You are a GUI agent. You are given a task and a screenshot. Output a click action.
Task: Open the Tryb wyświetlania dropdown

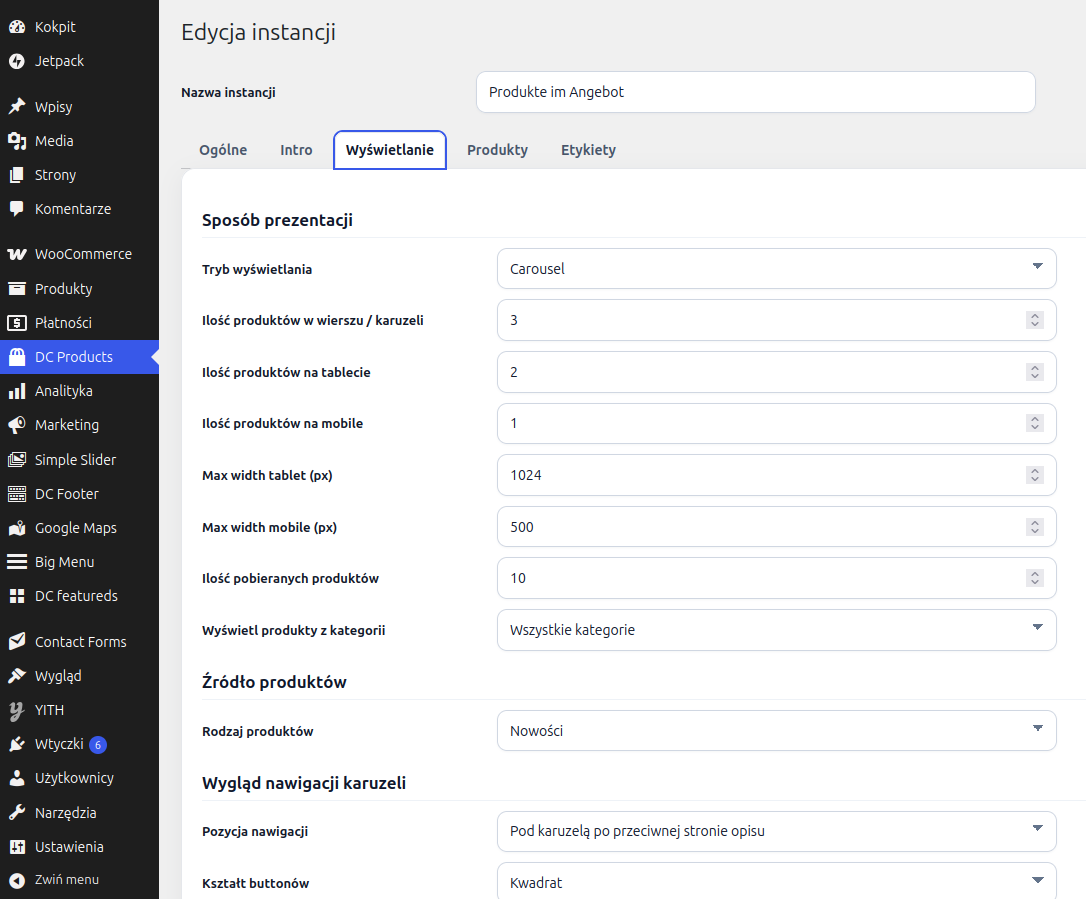(x=776, y=269)
